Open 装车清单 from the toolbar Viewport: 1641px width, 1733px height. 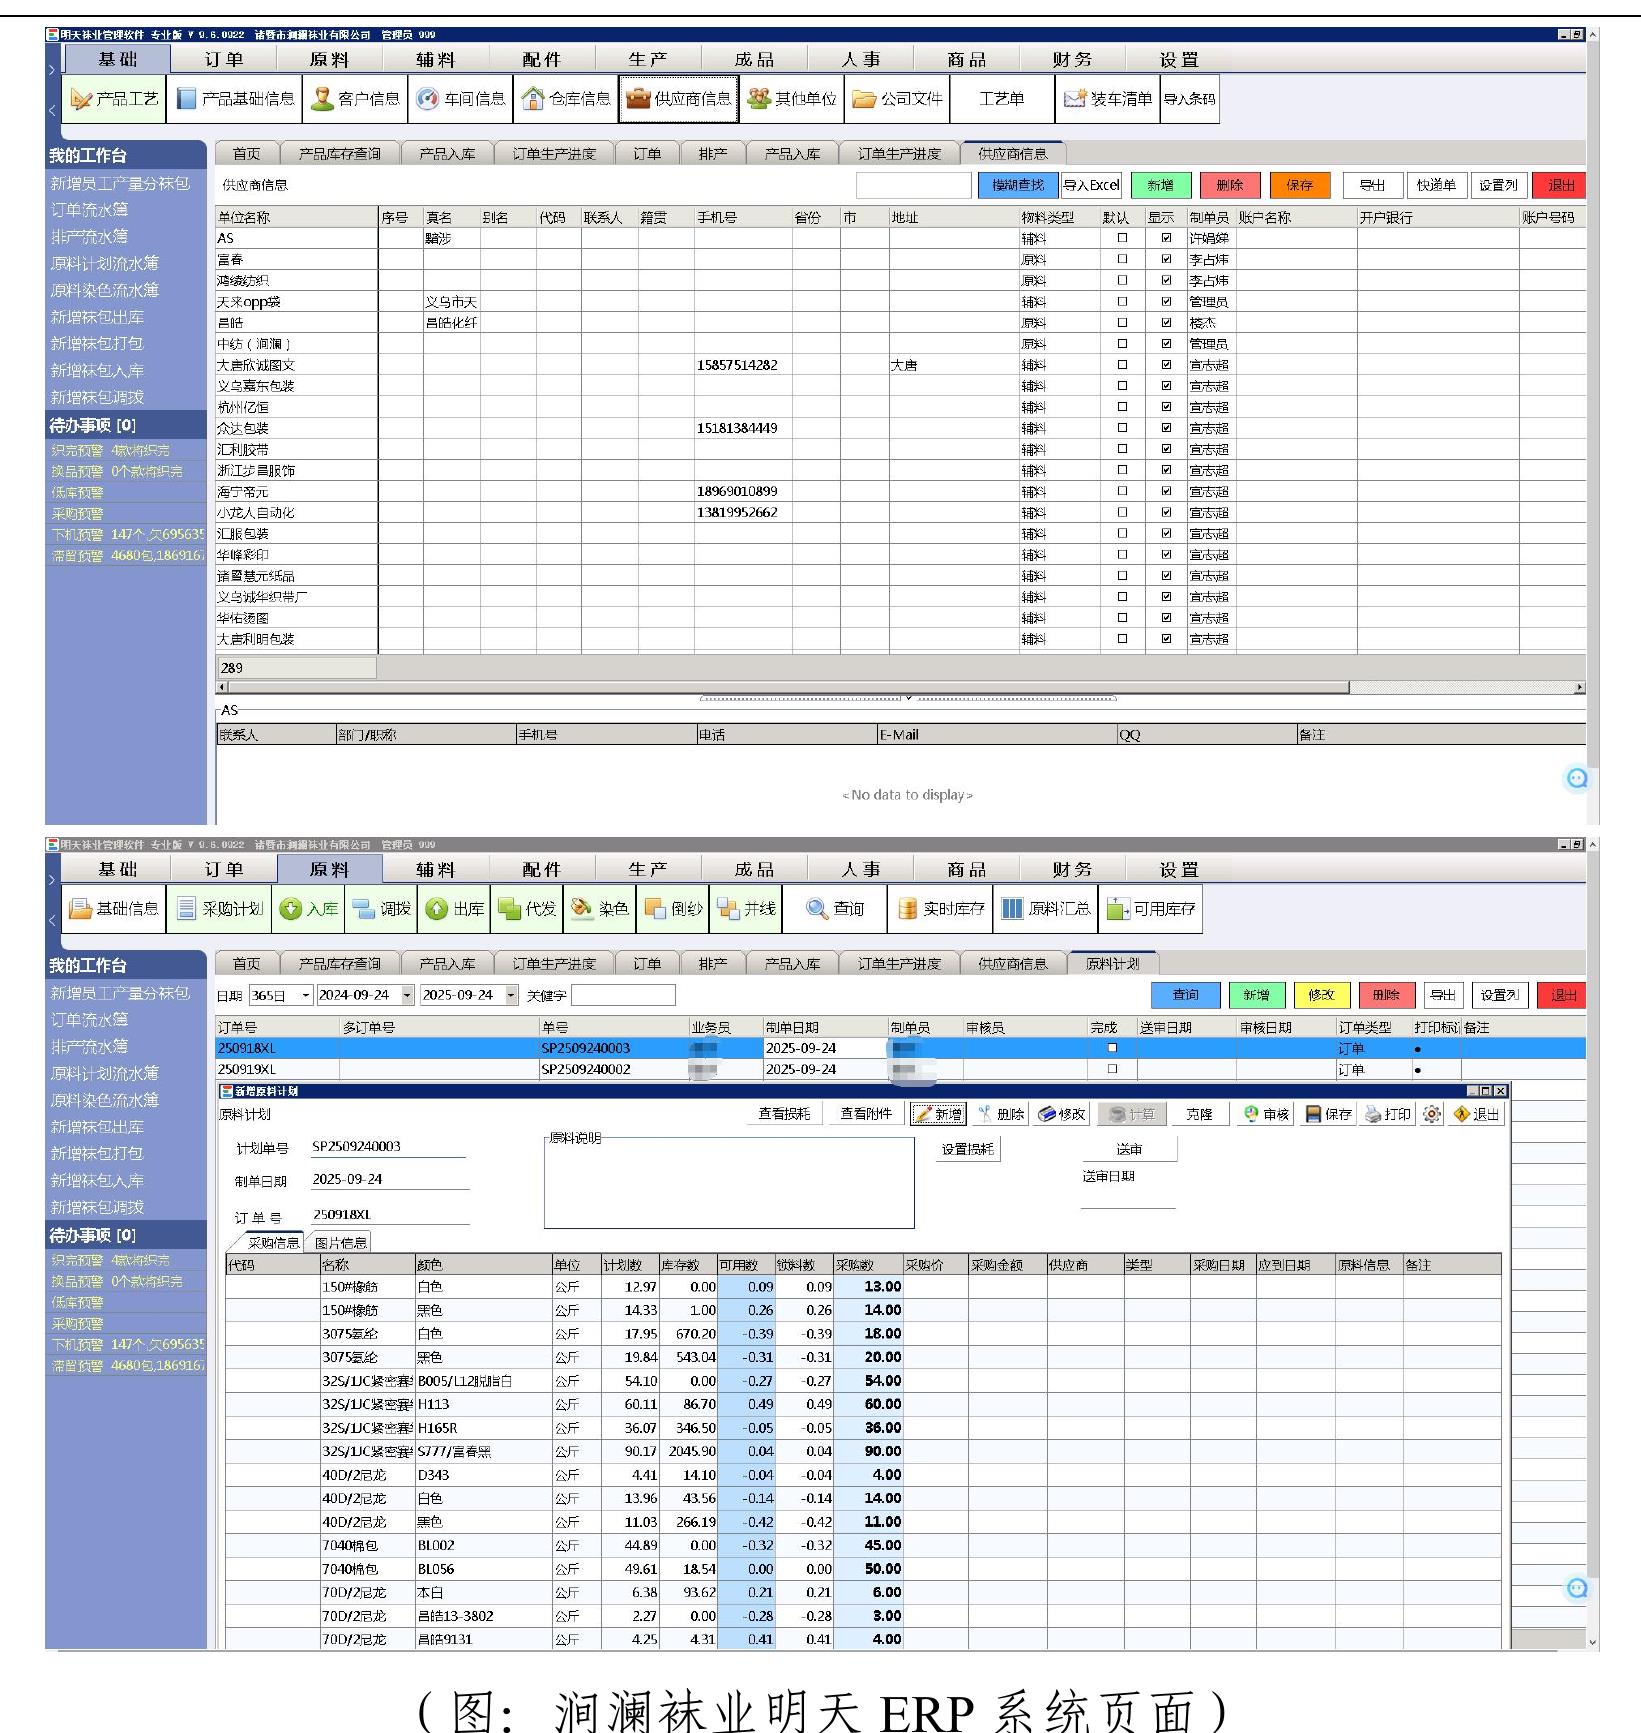(x=1107, y=99)
